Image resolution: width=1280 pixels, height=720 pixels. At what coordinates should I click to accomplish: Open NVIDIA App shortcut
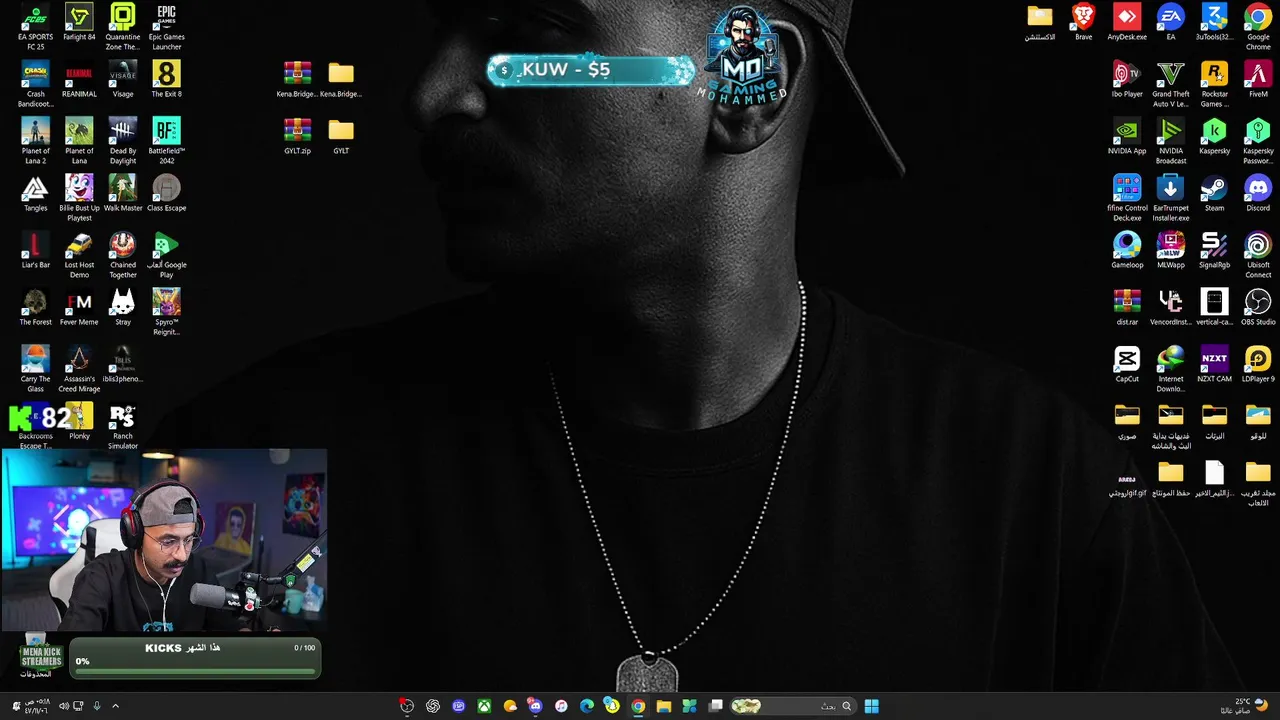[1127, 136]
